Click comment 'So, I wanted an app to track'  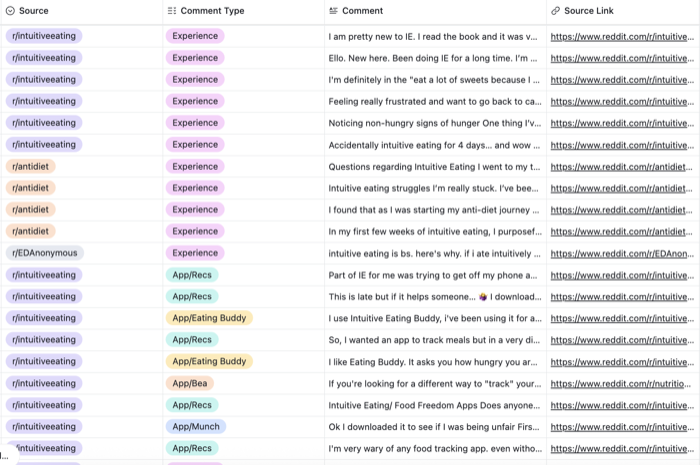[x=434, y=340]
